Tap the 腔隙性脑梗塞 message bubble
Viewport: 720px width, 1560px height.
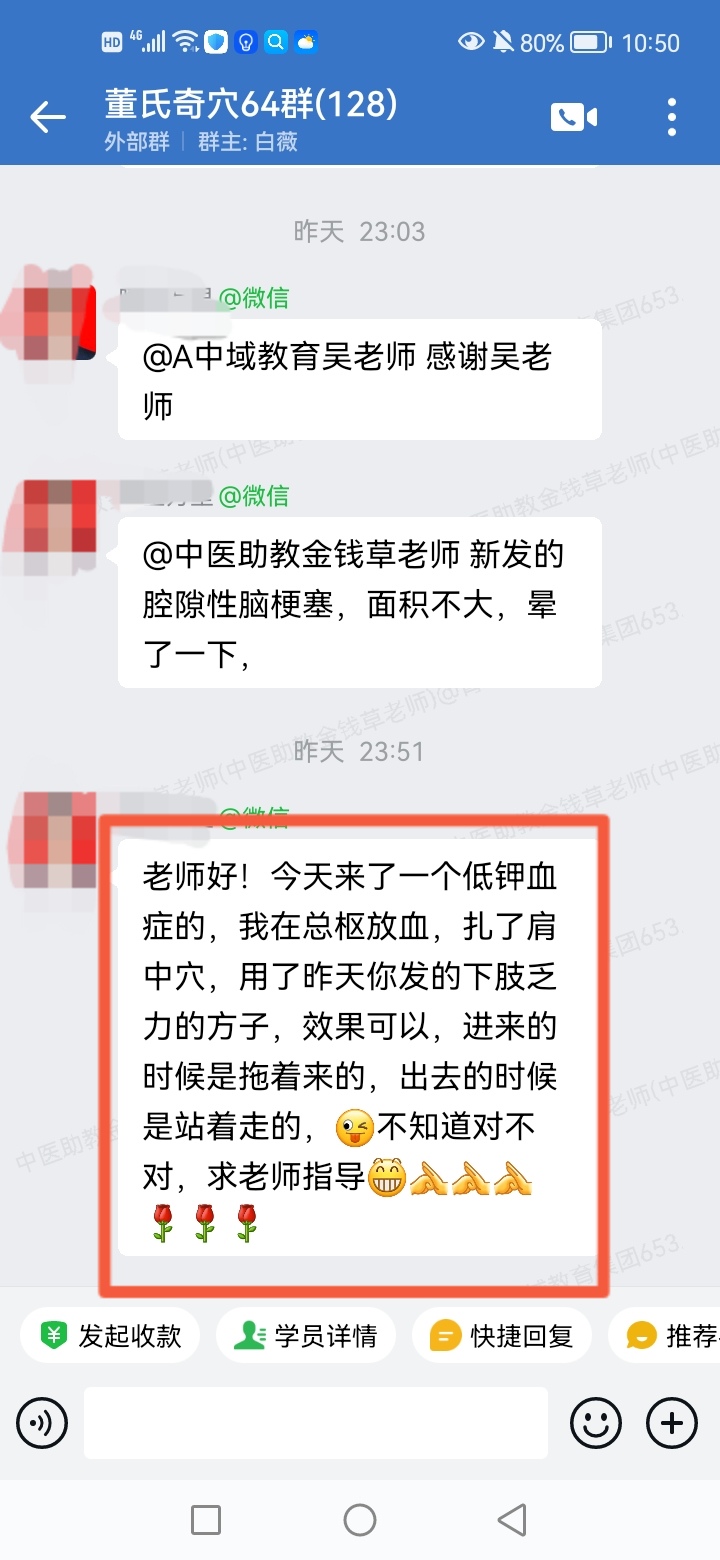click(x=360, y=603)
